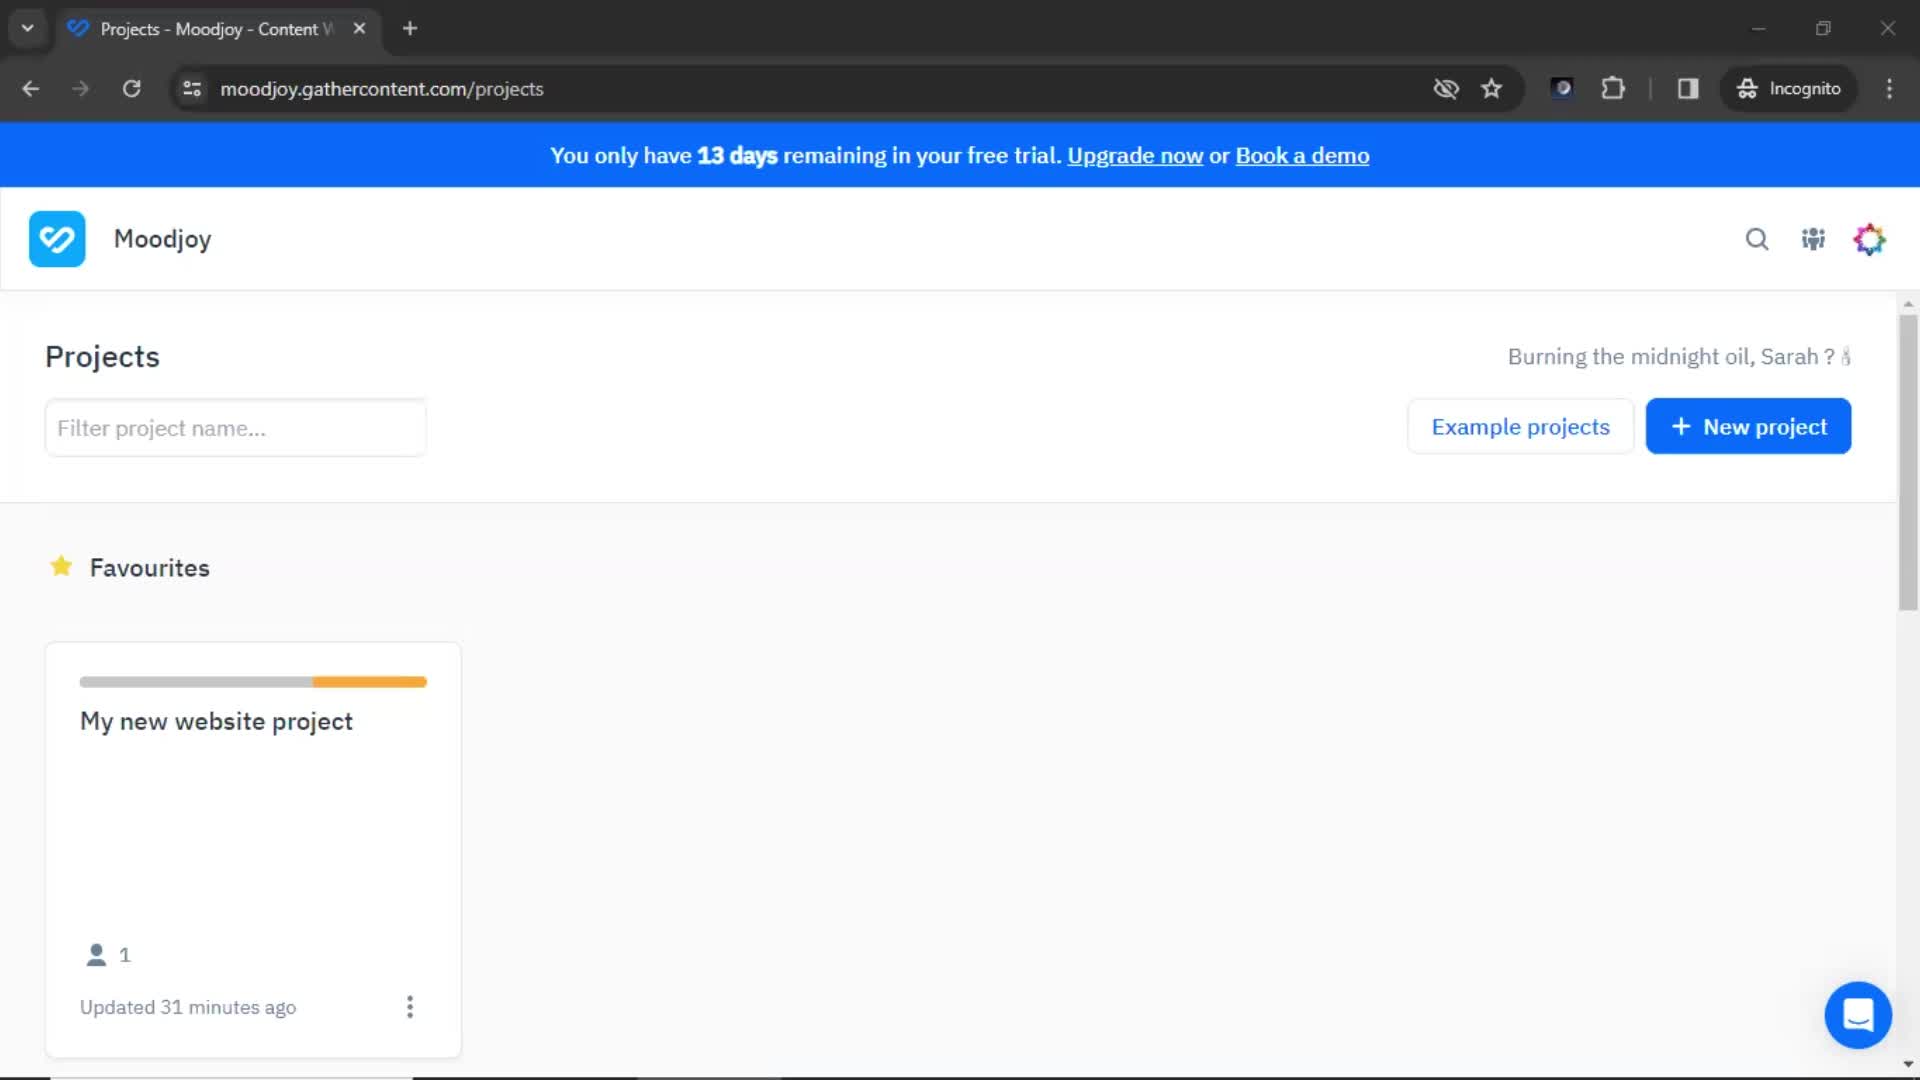Click the third-party cookies blocked eye icon

click(x=1446, y=89)
